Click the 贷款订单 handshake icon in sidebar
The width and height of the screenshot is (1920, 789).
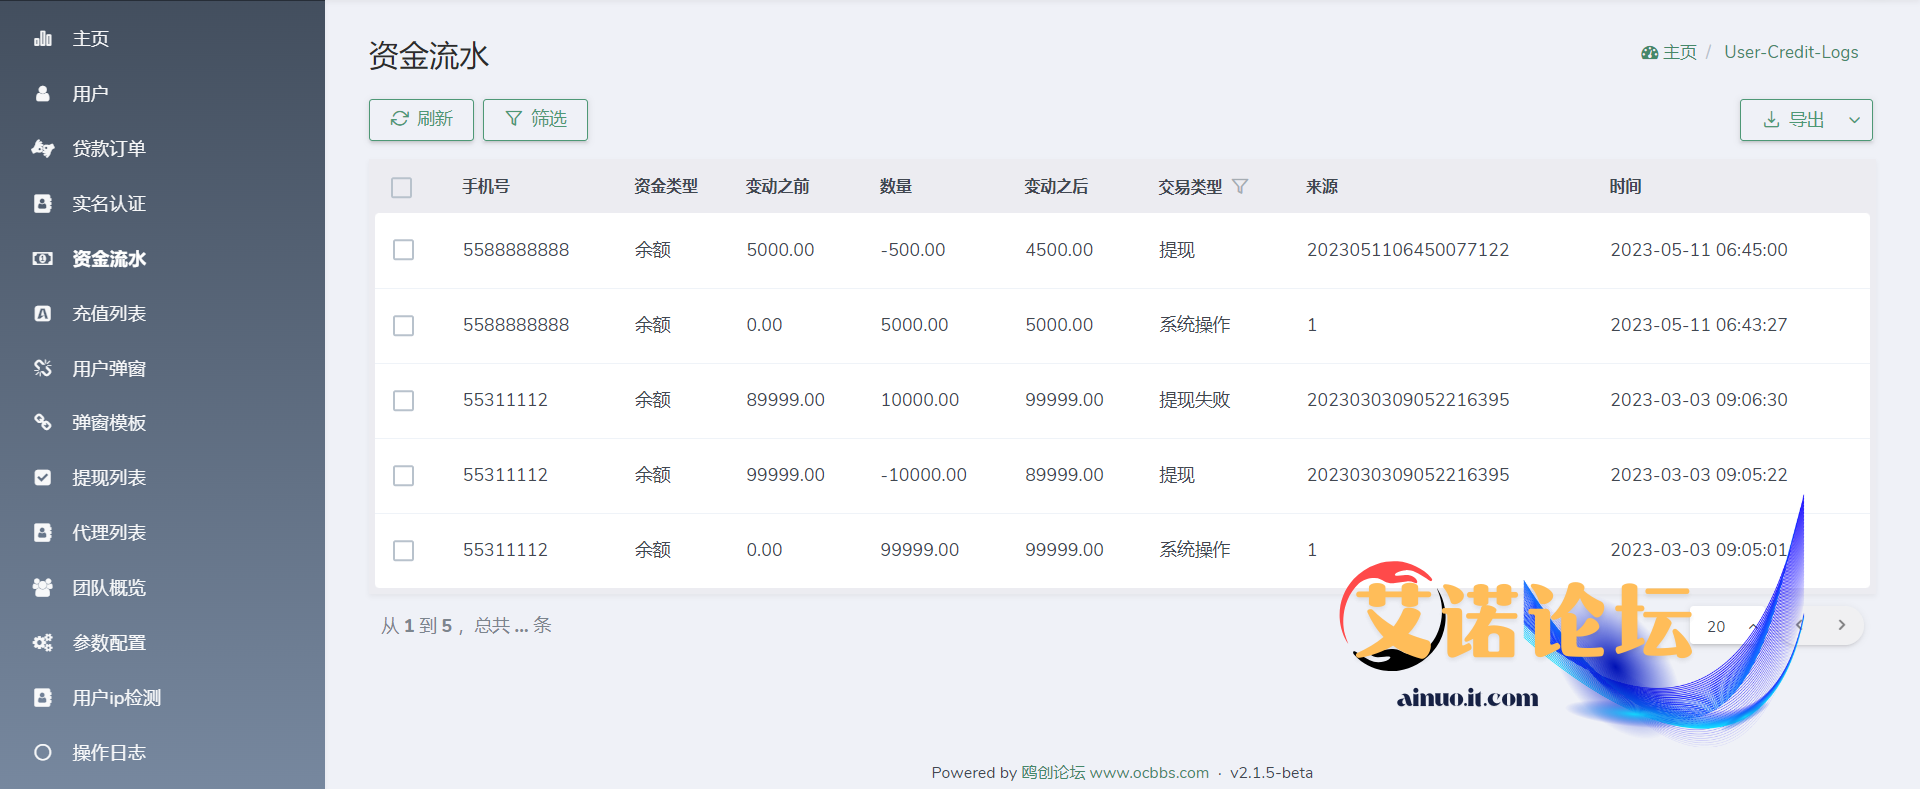(x=43, y=149)
